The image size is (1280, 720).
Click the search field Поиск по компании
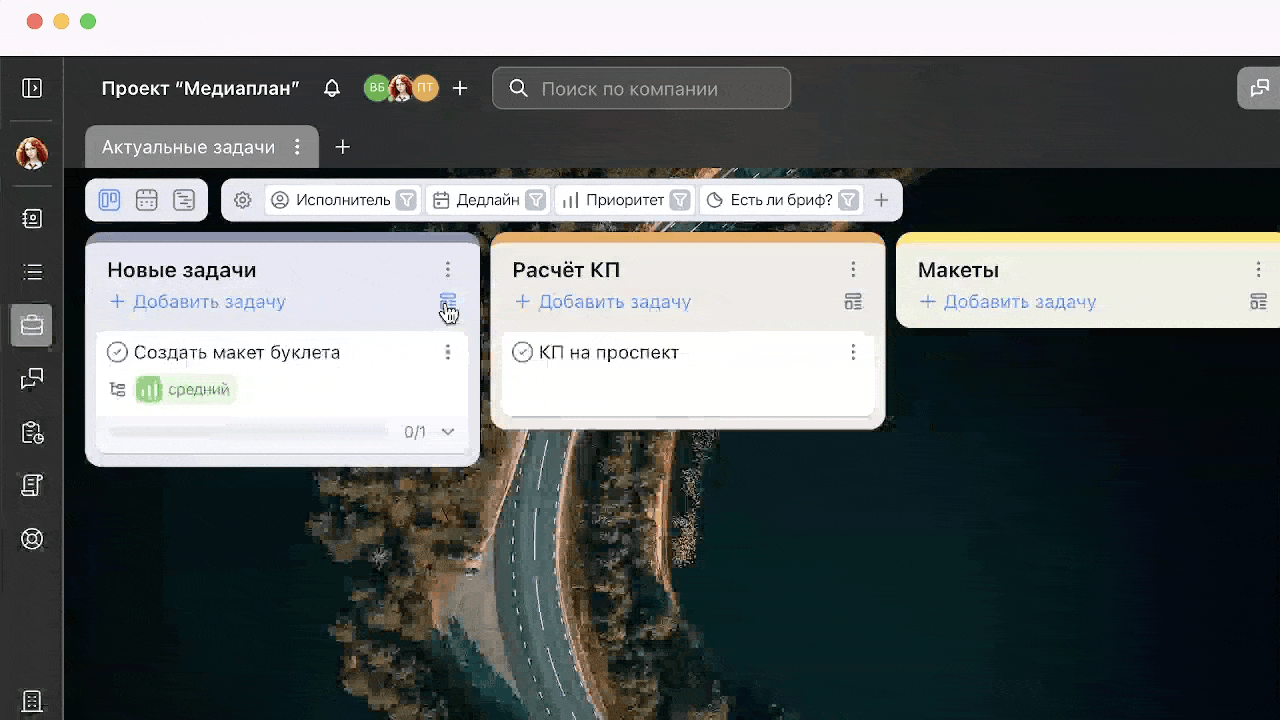pos(642,88)
